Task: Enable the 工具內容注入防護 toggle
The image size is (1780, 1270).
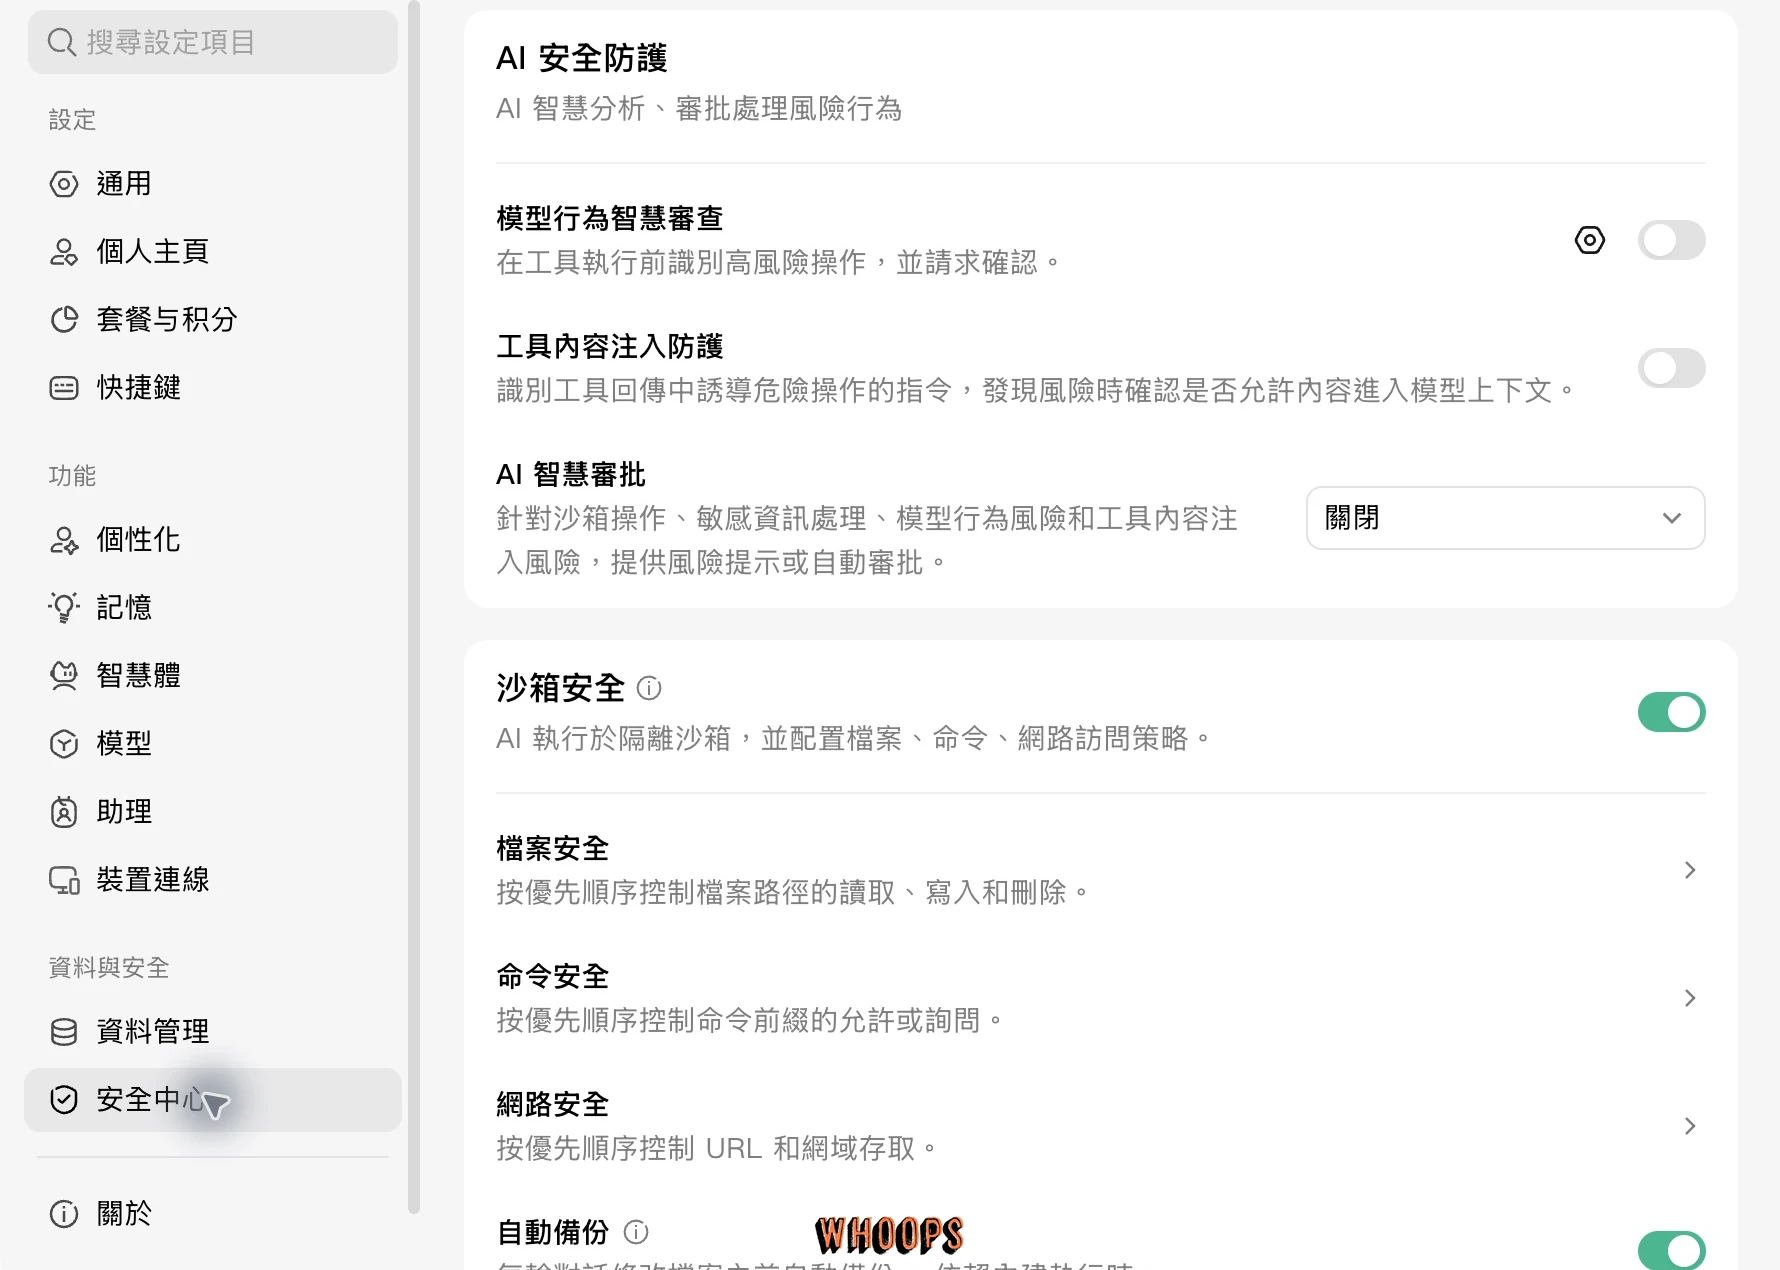Action: coord(1671,368)
